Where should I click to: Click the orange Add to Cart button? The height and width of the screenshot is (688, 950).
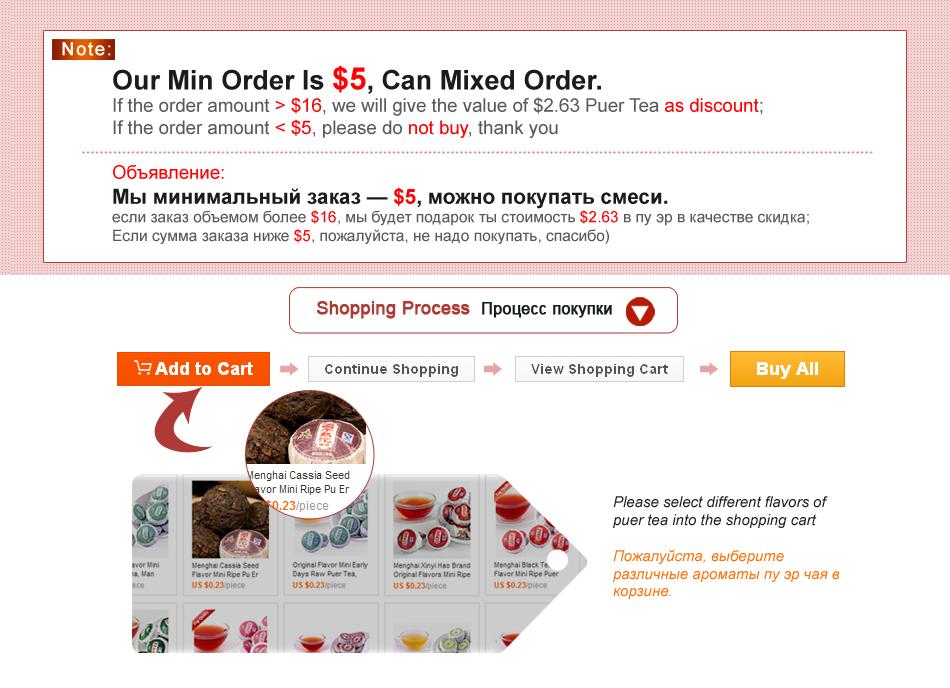(x=193, y=368)
